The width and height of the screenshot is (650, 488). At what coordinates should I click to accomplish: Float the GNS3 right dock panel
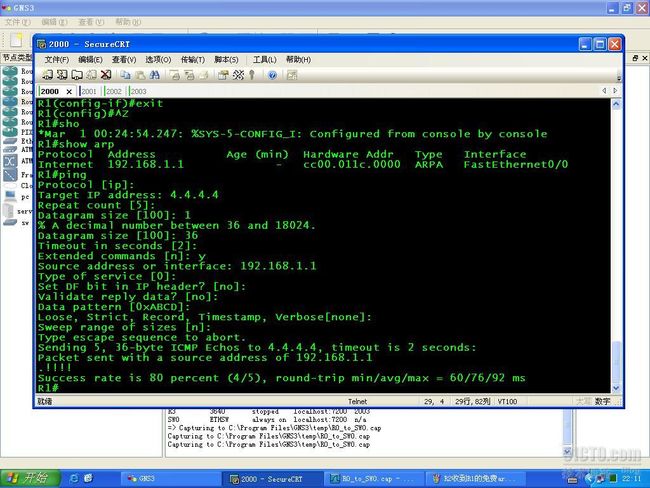click(x=635, y=58)
